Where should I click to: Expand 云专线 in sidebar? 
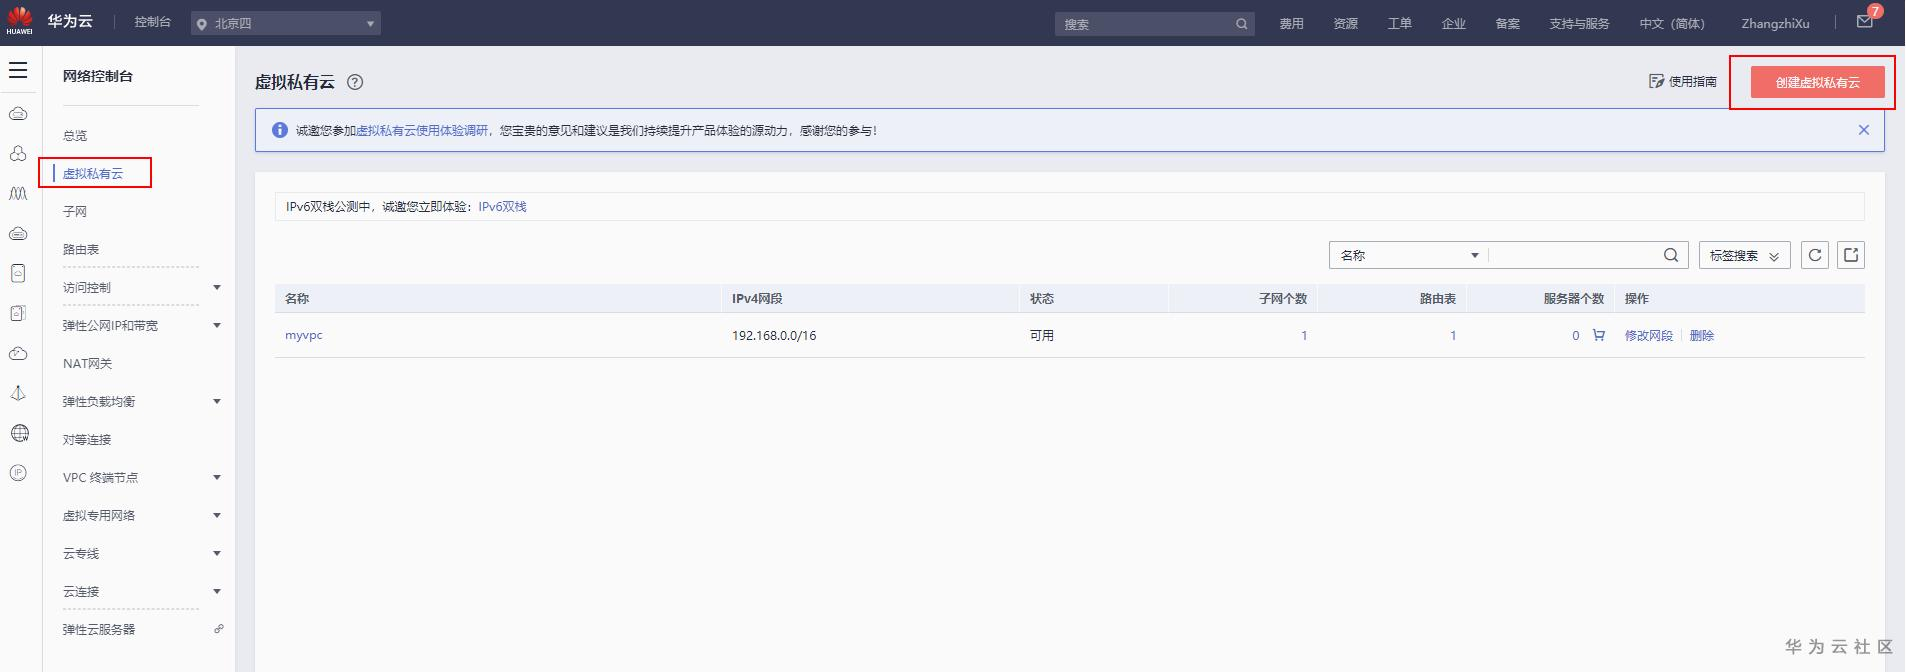pyautogui.click(x=217, y=553)
